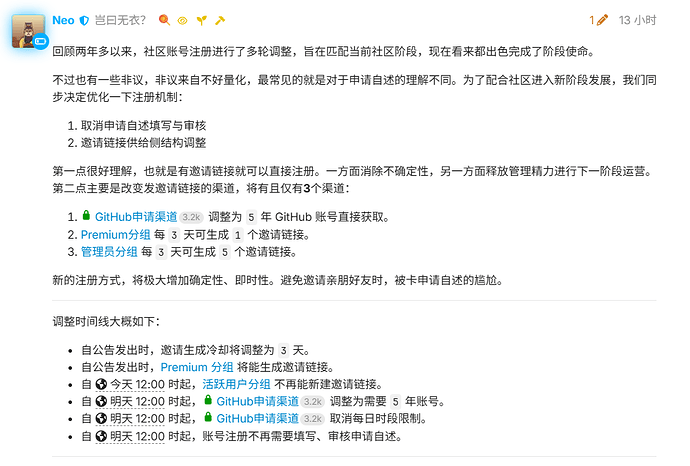Open the Premium分组 link in the channel list
This screenshot has height=466, width=690.
(116, 235)
